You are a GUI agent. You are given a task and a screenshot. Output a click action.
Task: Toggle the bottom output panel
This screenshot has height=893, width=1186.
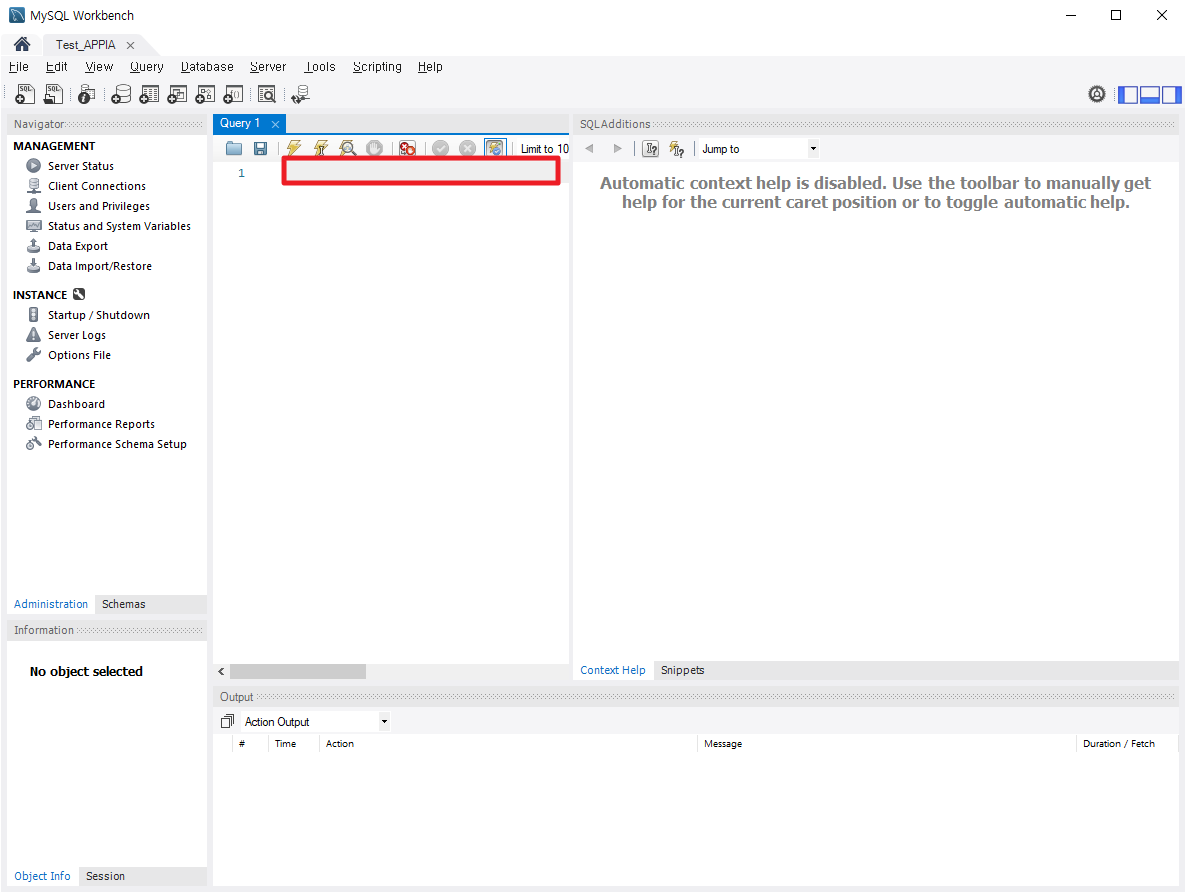pyautogui.click(x=1150, y=95)
